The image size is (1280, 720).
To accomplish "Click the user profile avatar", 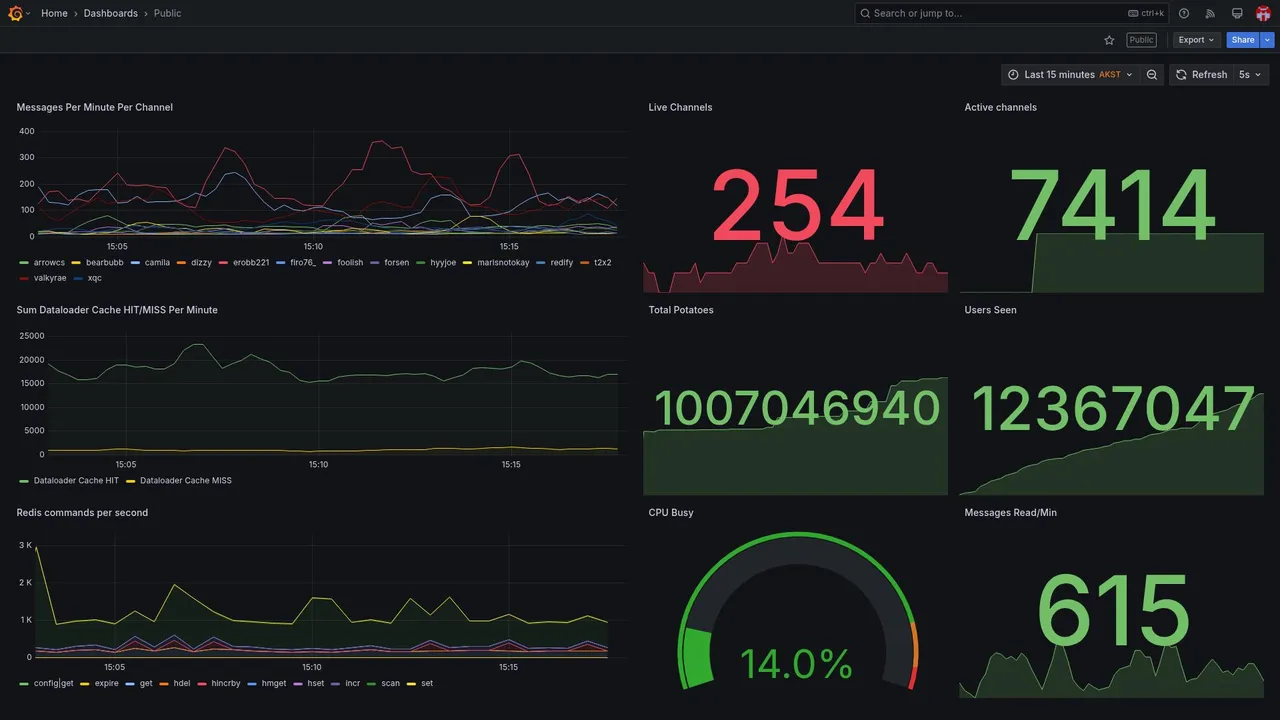I will pyautogui.click(x=1263, y=13).
